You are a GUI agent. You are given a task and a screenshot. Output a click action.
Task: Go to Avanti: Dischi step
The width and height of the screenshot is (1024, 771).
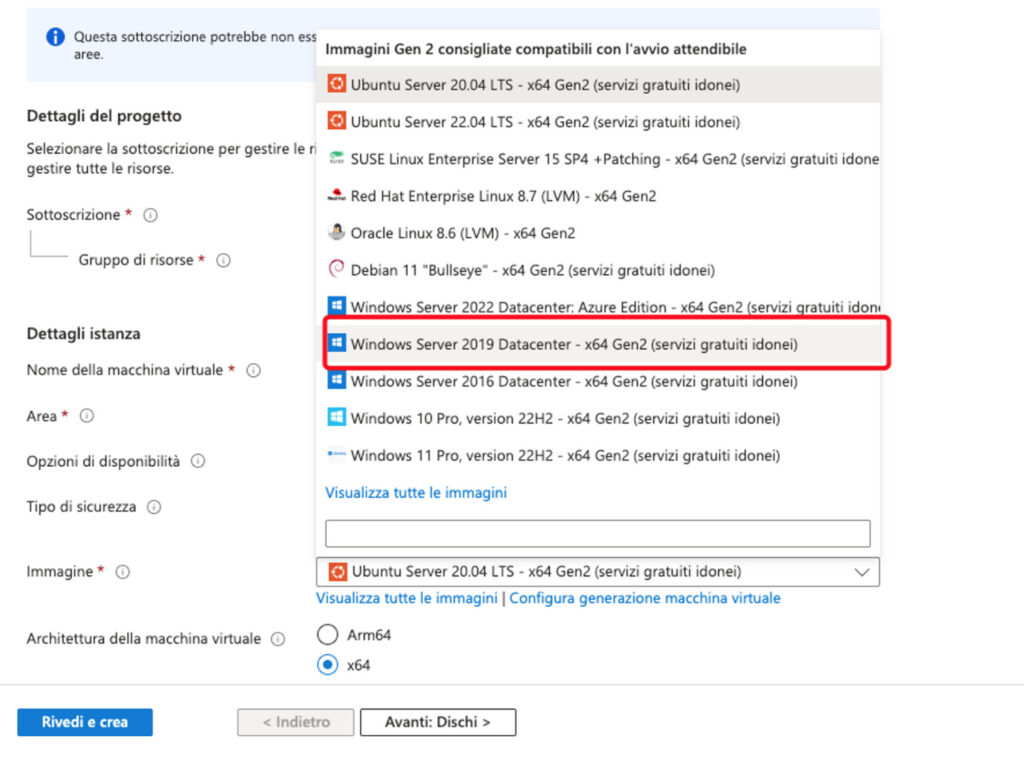(x=438, y=722)
